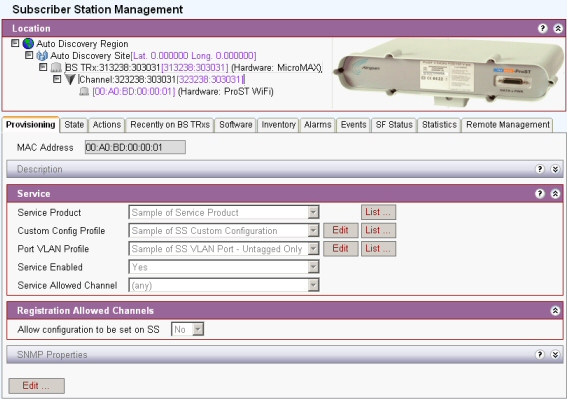Click the Channel antenna icon
Image resolution: width=567 pixels, height=399 pixels.
point(70,79)
